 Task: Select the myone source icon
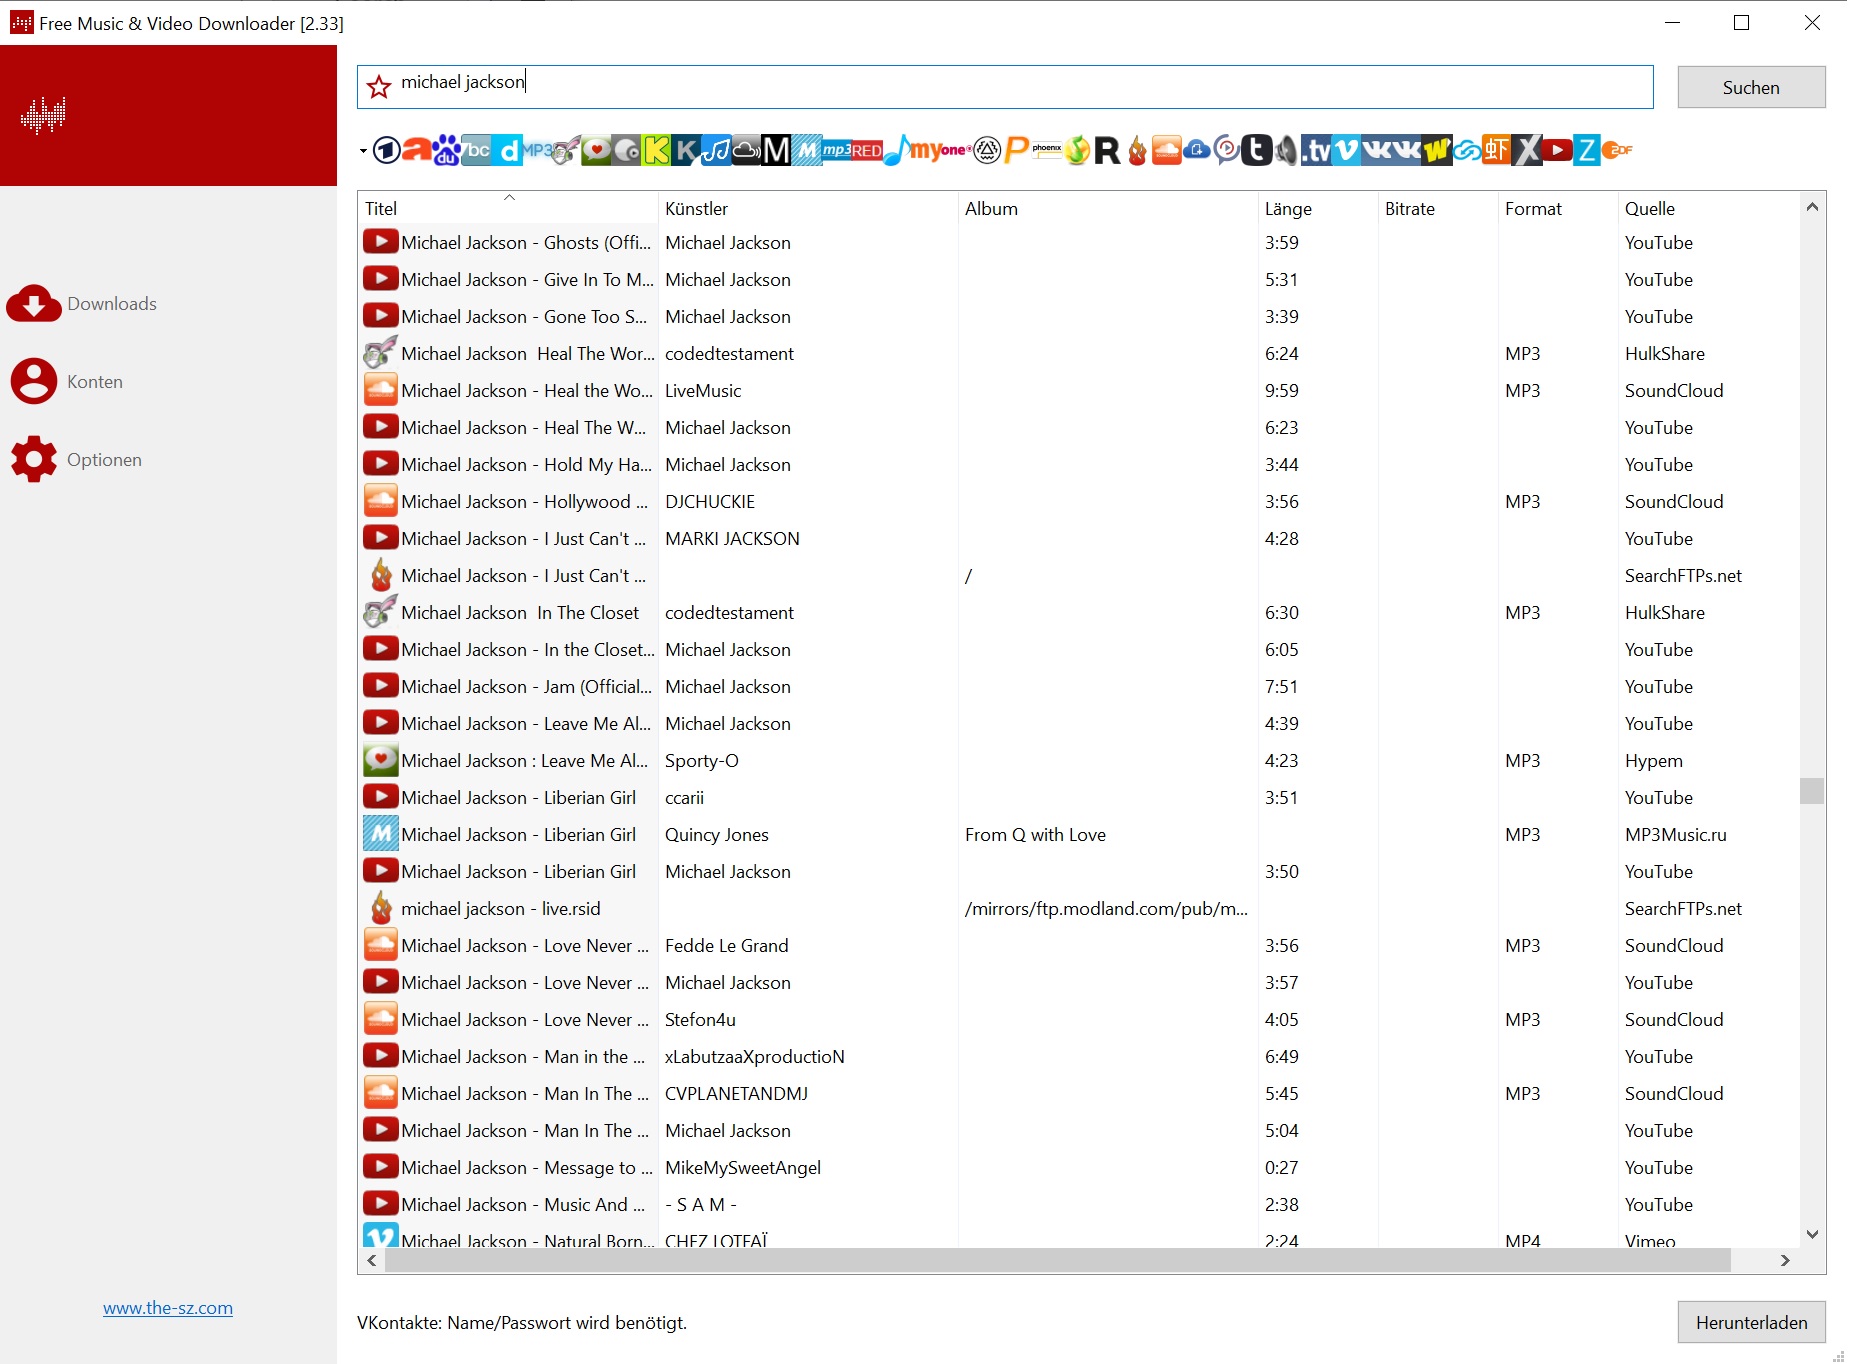click(940, 150)
